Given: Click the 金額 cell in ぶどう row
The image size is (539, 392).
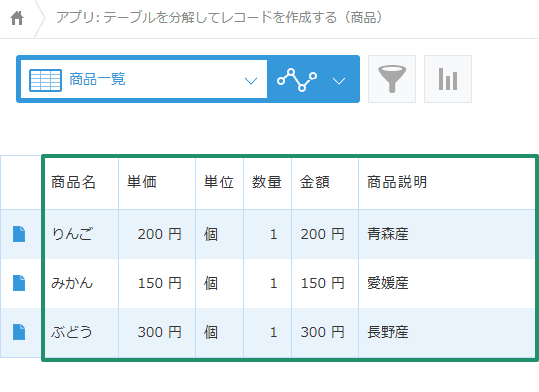Looking at the screenshot, I should 325,332.
